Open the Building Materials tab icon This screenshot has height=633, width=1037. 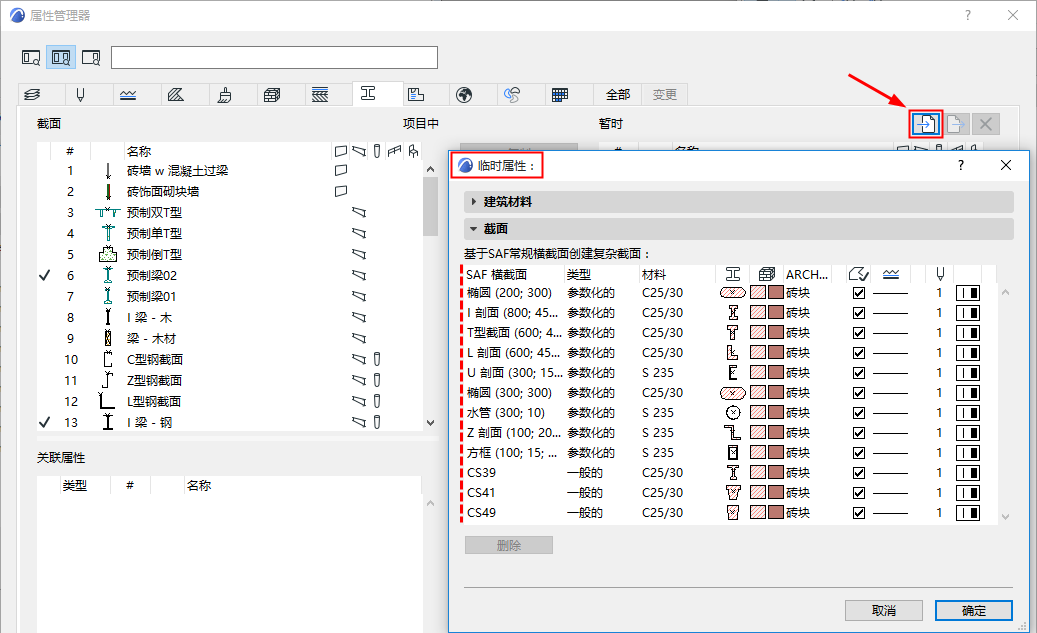pyautogui.click(x=272, y=95)
